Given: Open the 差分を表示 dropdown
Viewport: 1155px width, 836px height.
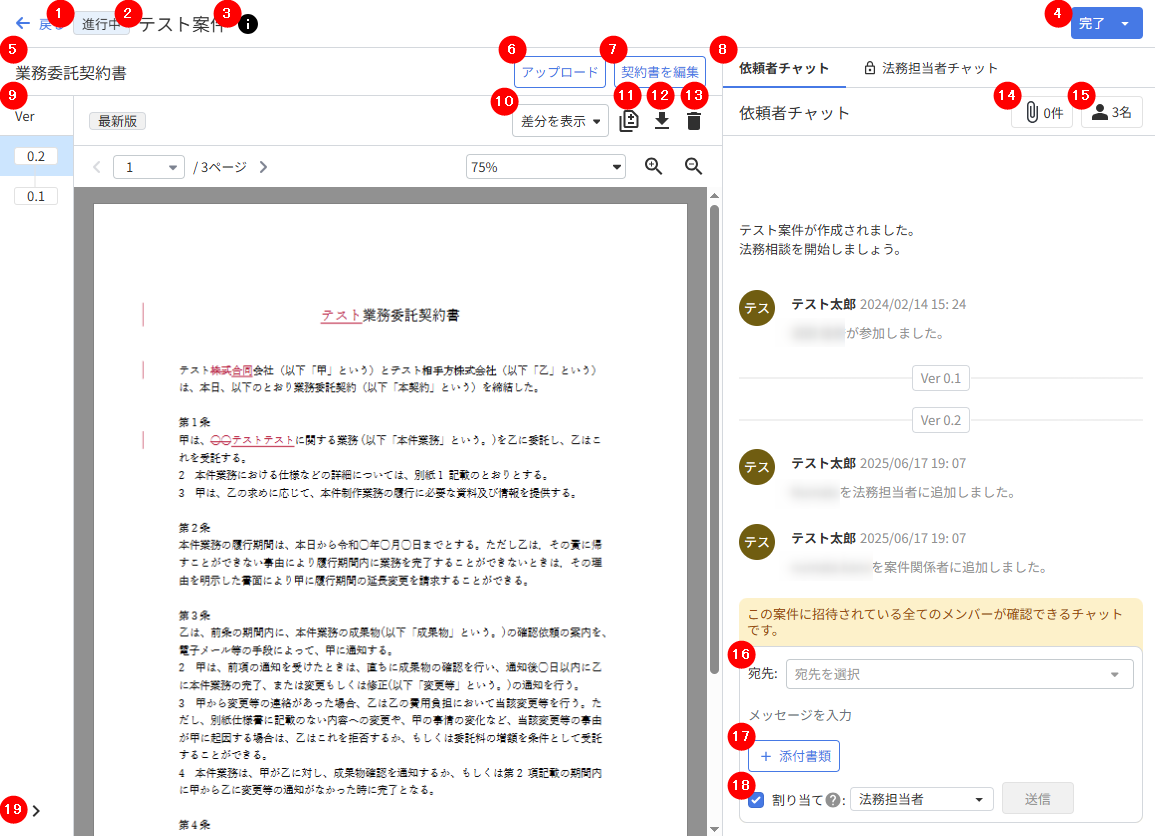Looking at the screenshot, I should point(561,121).
